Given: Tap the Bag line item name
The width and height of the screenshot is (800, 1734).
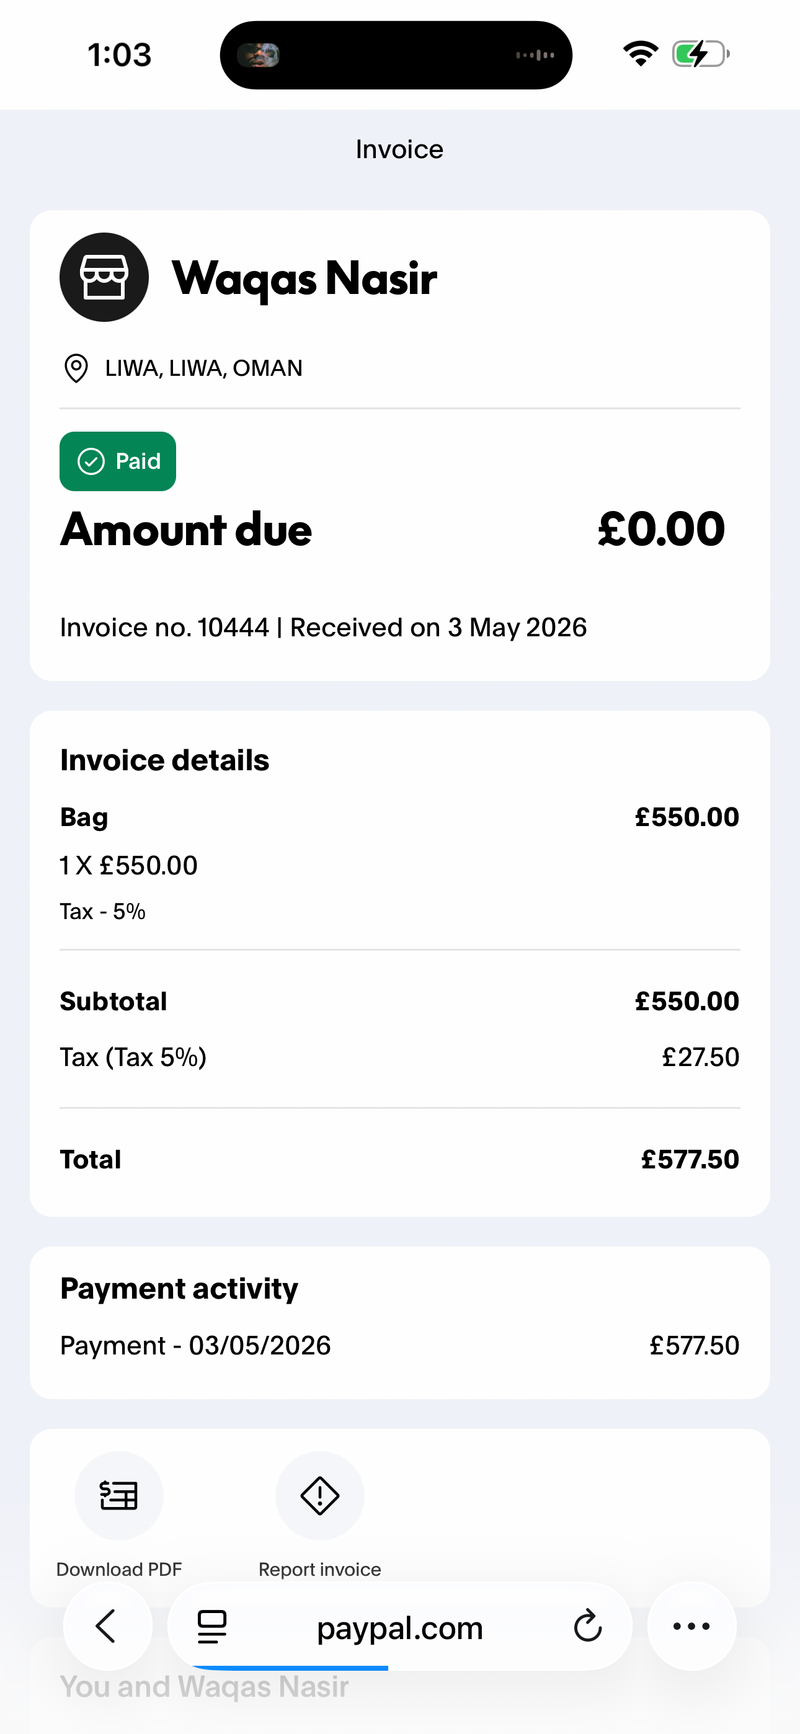Looking at the screenshot, I should coord(84,817).
